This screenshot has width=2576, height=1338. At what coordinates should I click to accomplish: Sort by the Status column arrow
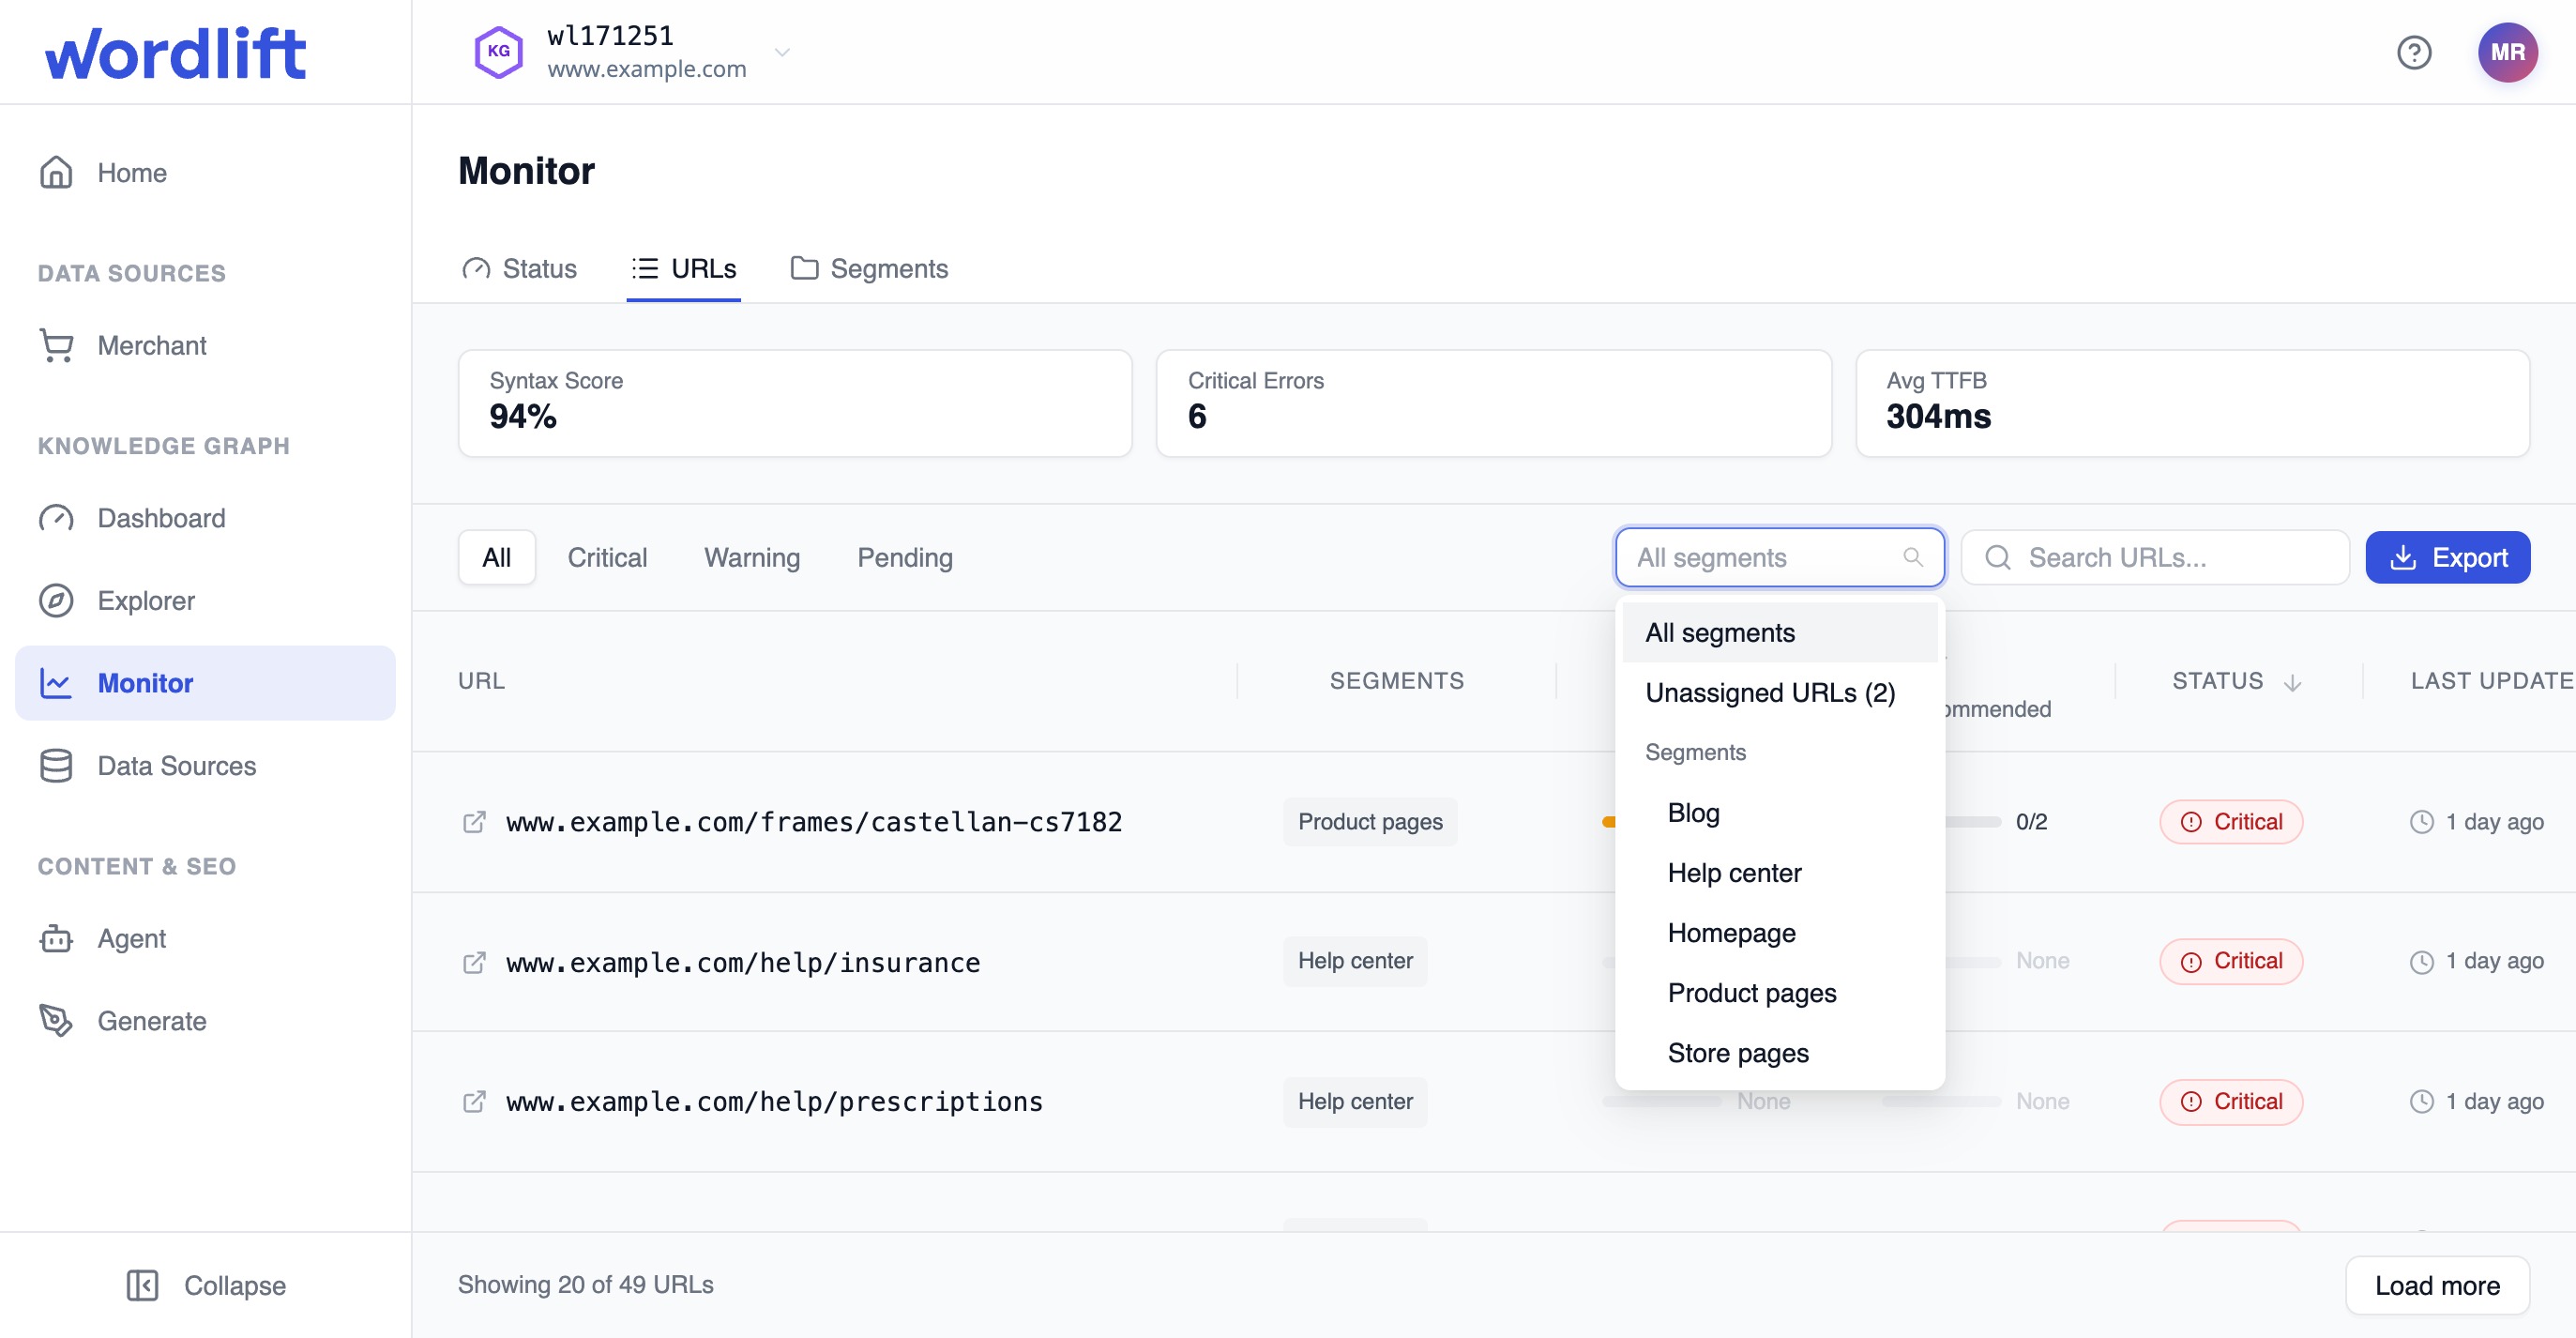(2292, 682)
